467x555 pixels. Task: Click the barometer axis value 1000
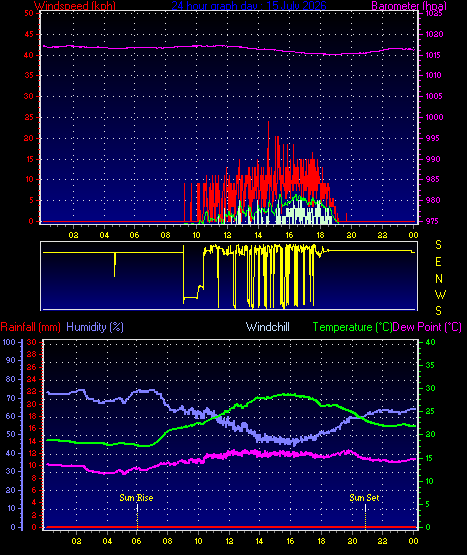[434, 117]
